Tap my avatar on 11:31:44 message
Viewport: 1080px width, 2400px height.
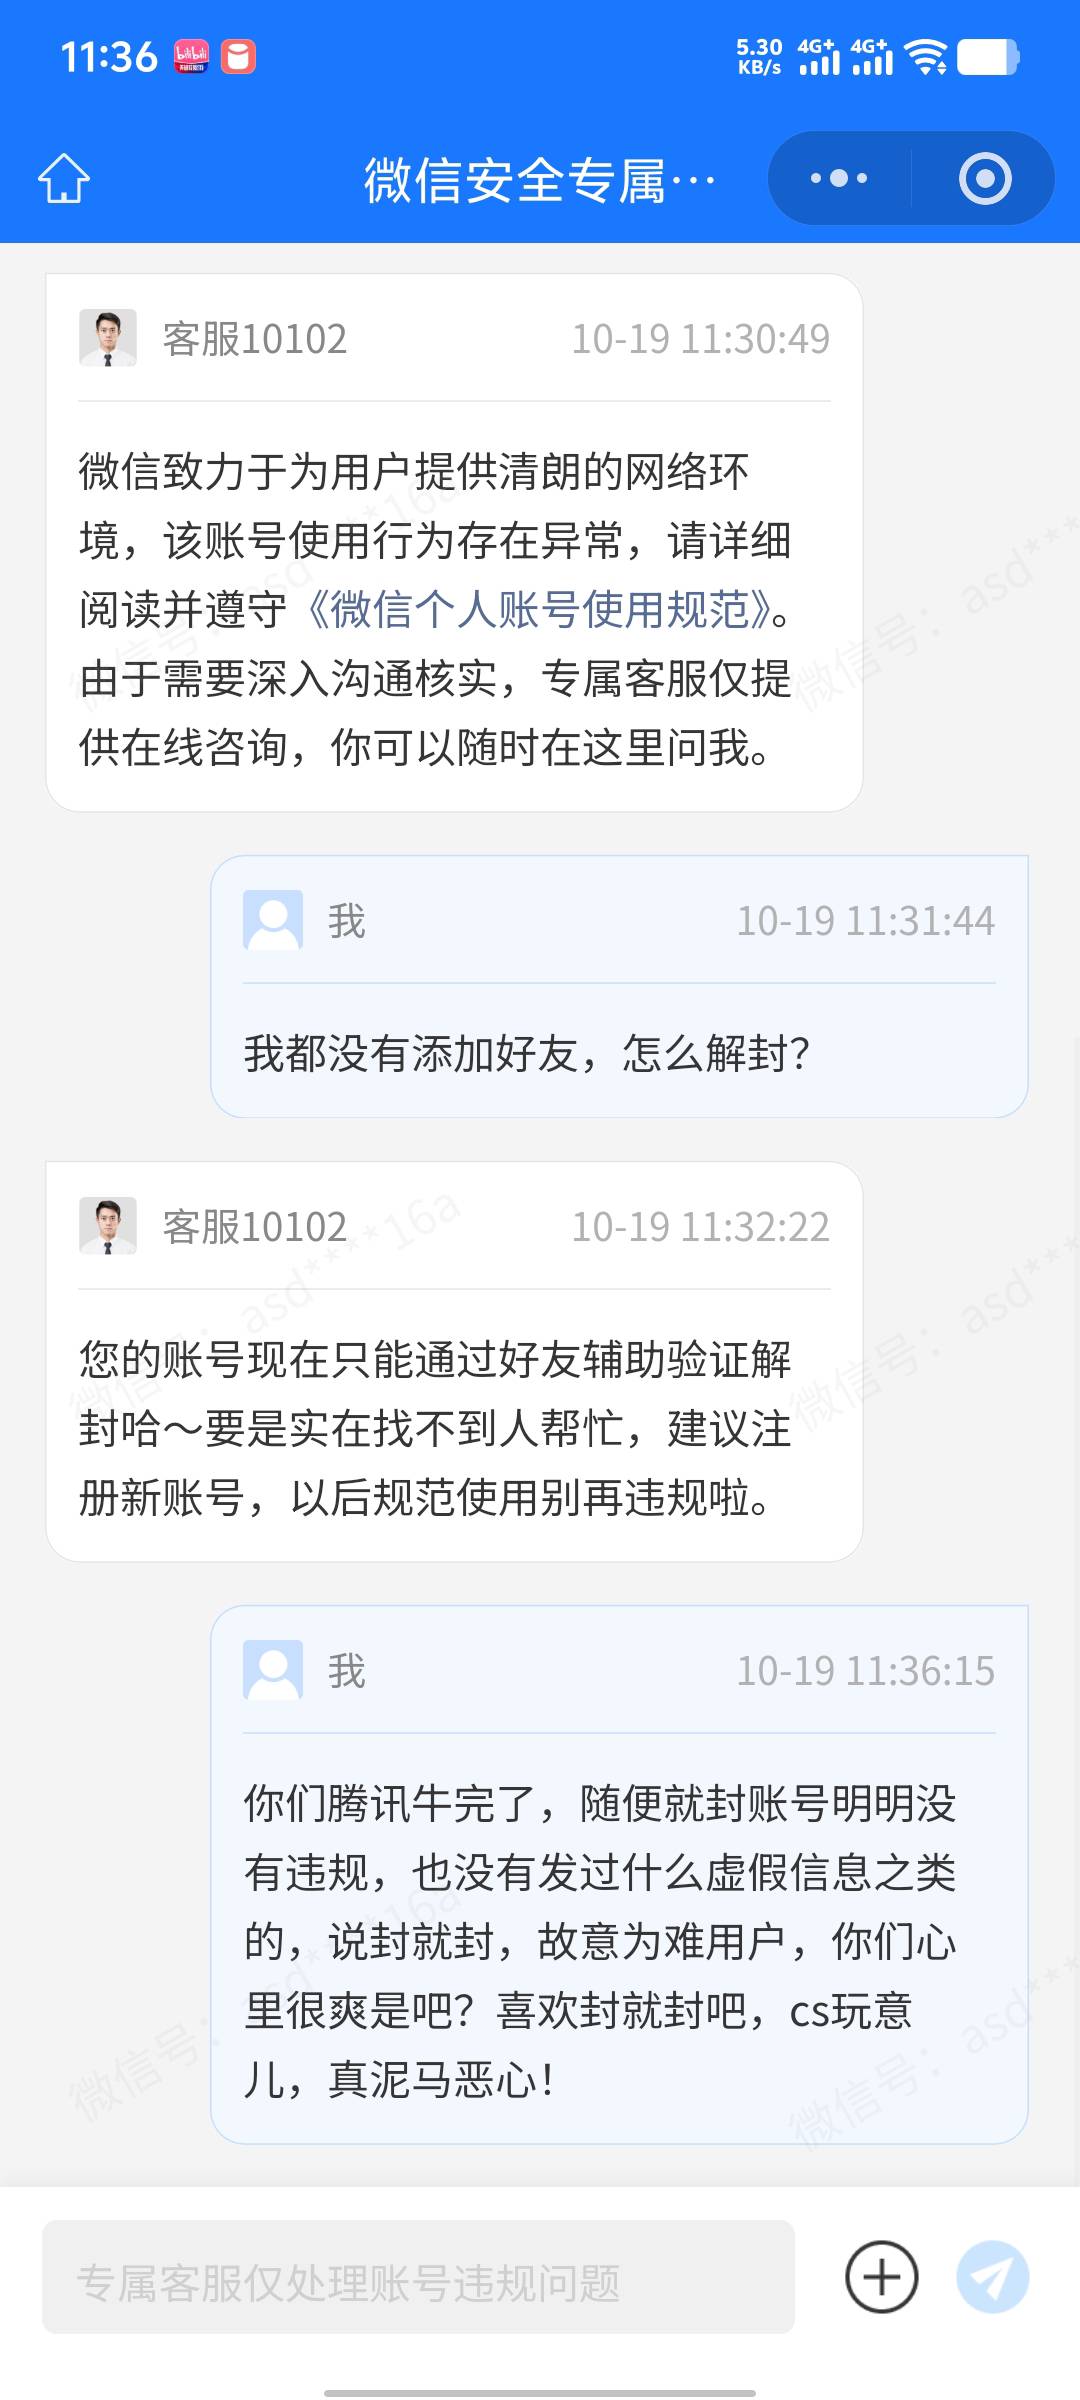click(x=273, y=920)
